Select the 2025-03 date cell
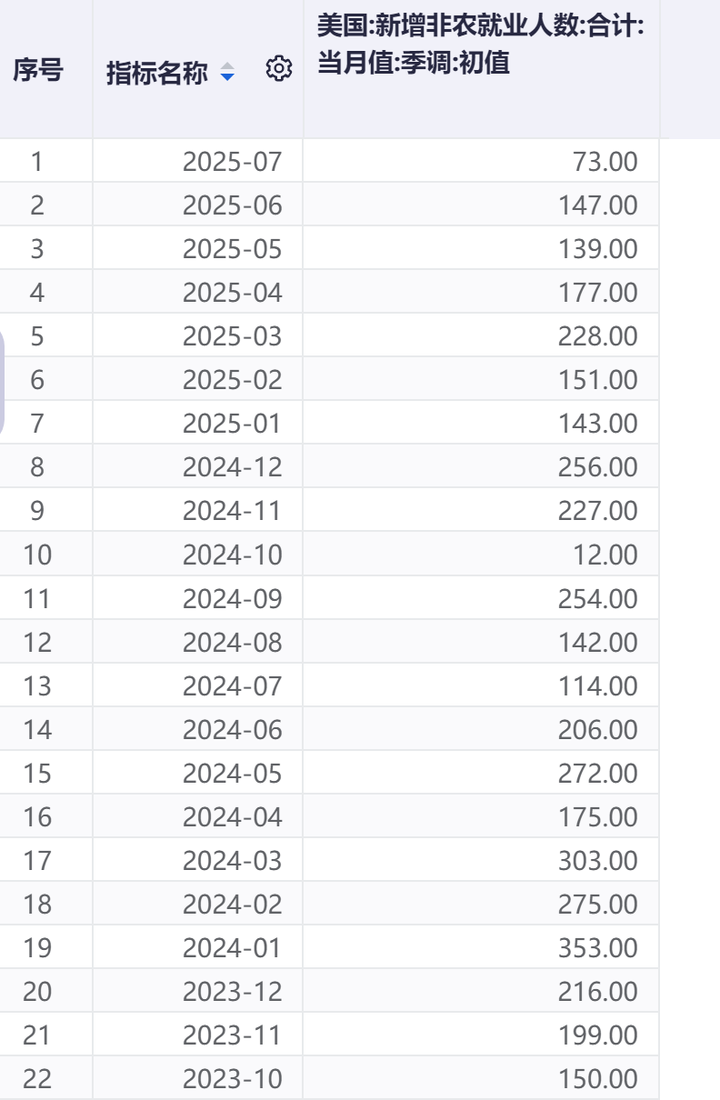The height and width of the screenshot is (1100, 720). coord(232,336)
